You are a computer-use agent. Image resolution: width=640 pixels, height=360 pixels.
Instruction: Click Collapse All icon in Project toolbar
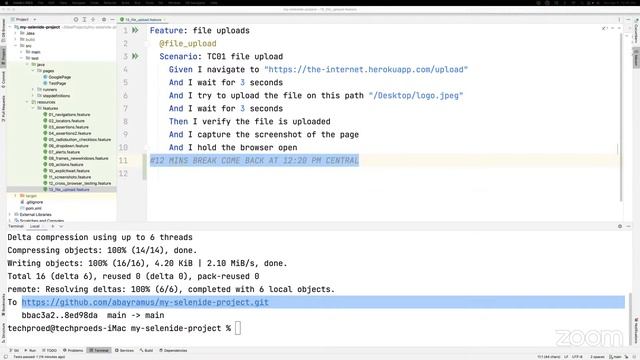point(93,20)
